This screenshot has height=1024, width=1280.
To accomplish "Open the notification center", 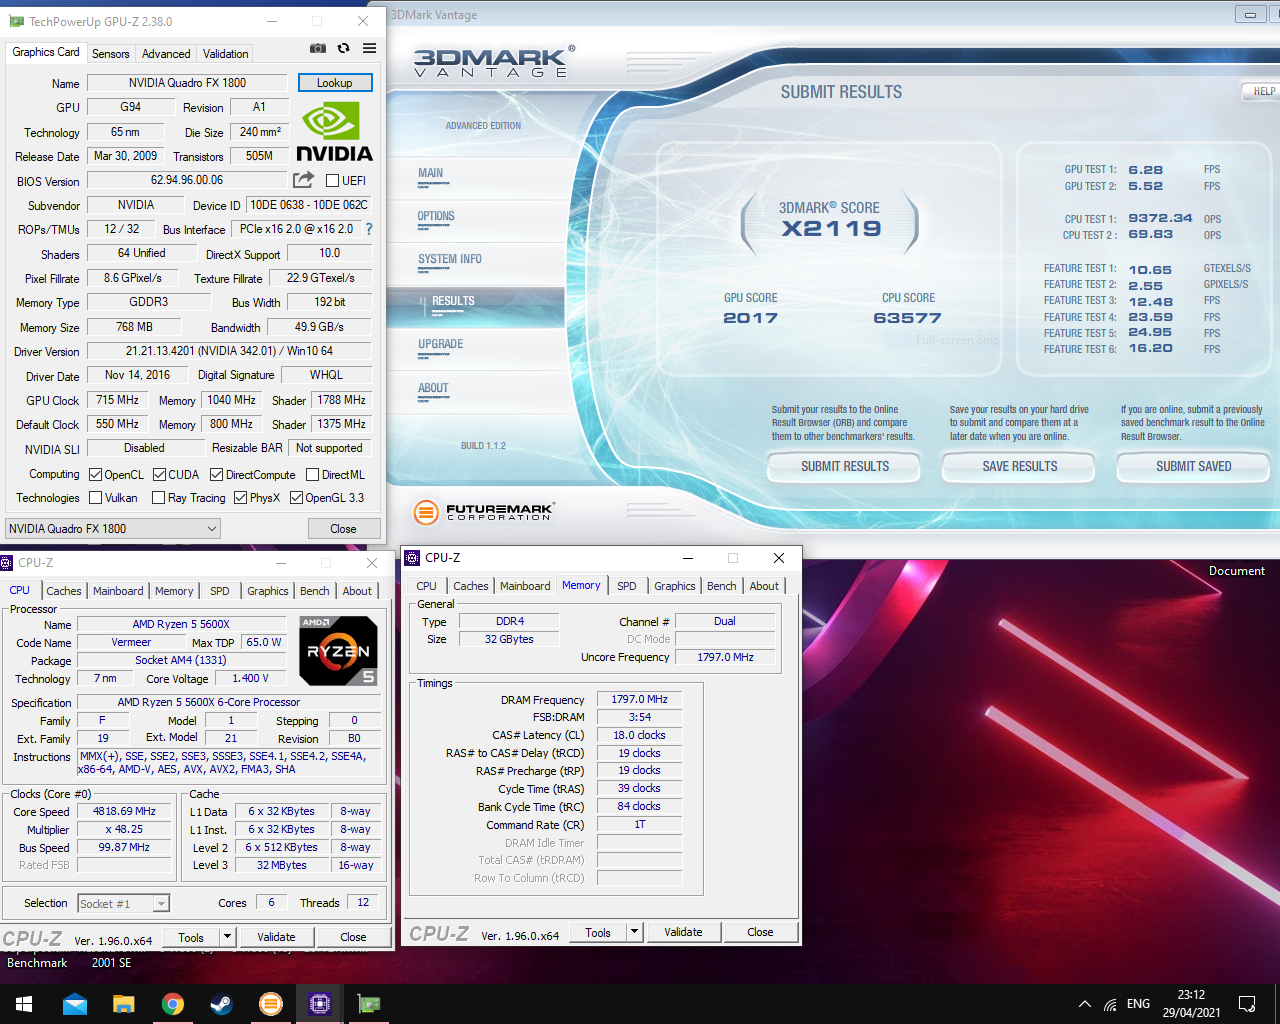I will pos(1247,1004).
